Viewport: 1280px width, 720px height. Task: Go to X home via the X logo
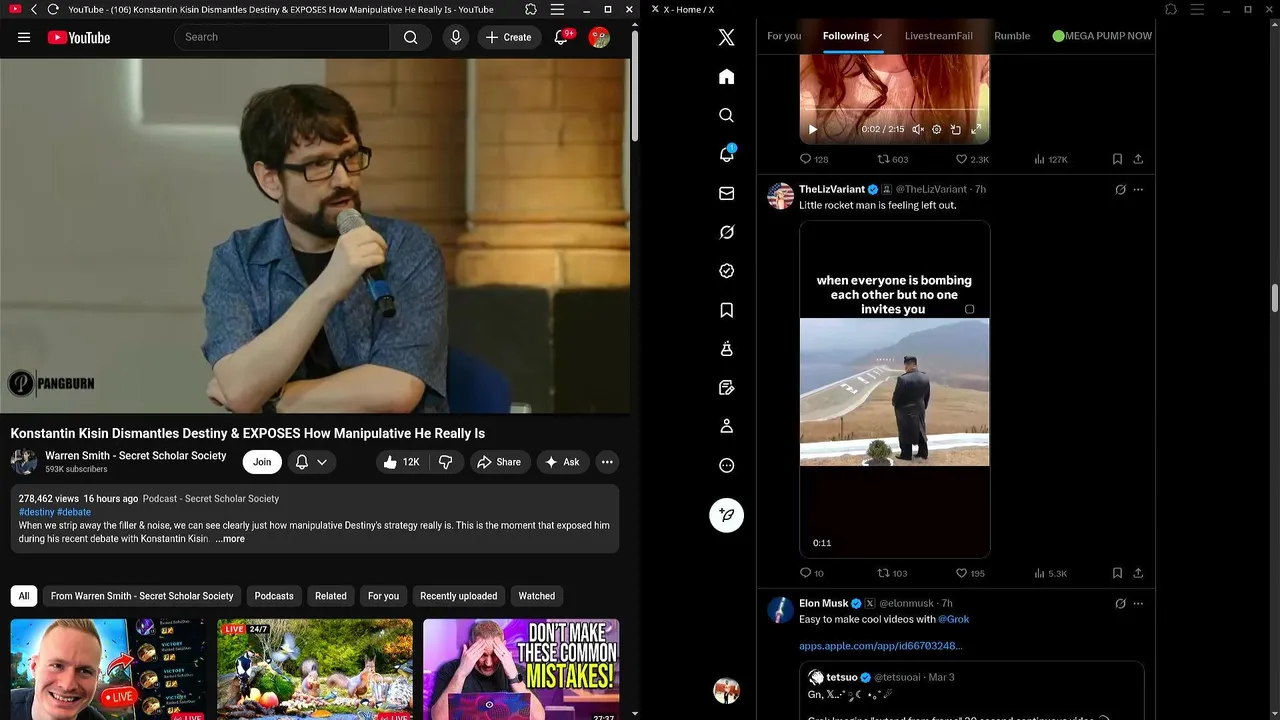tap(727, 38)
